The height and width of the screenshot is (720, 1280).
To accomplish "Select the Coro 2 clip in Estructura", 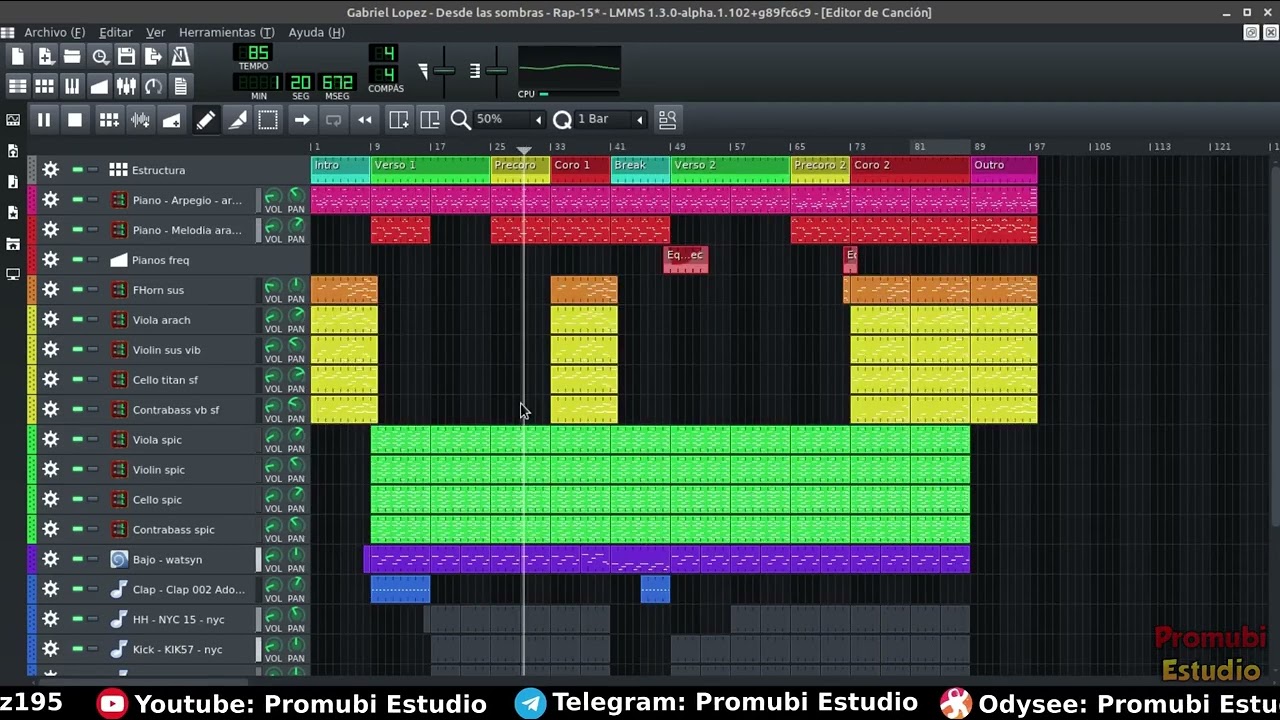I will tap(910, 170).
